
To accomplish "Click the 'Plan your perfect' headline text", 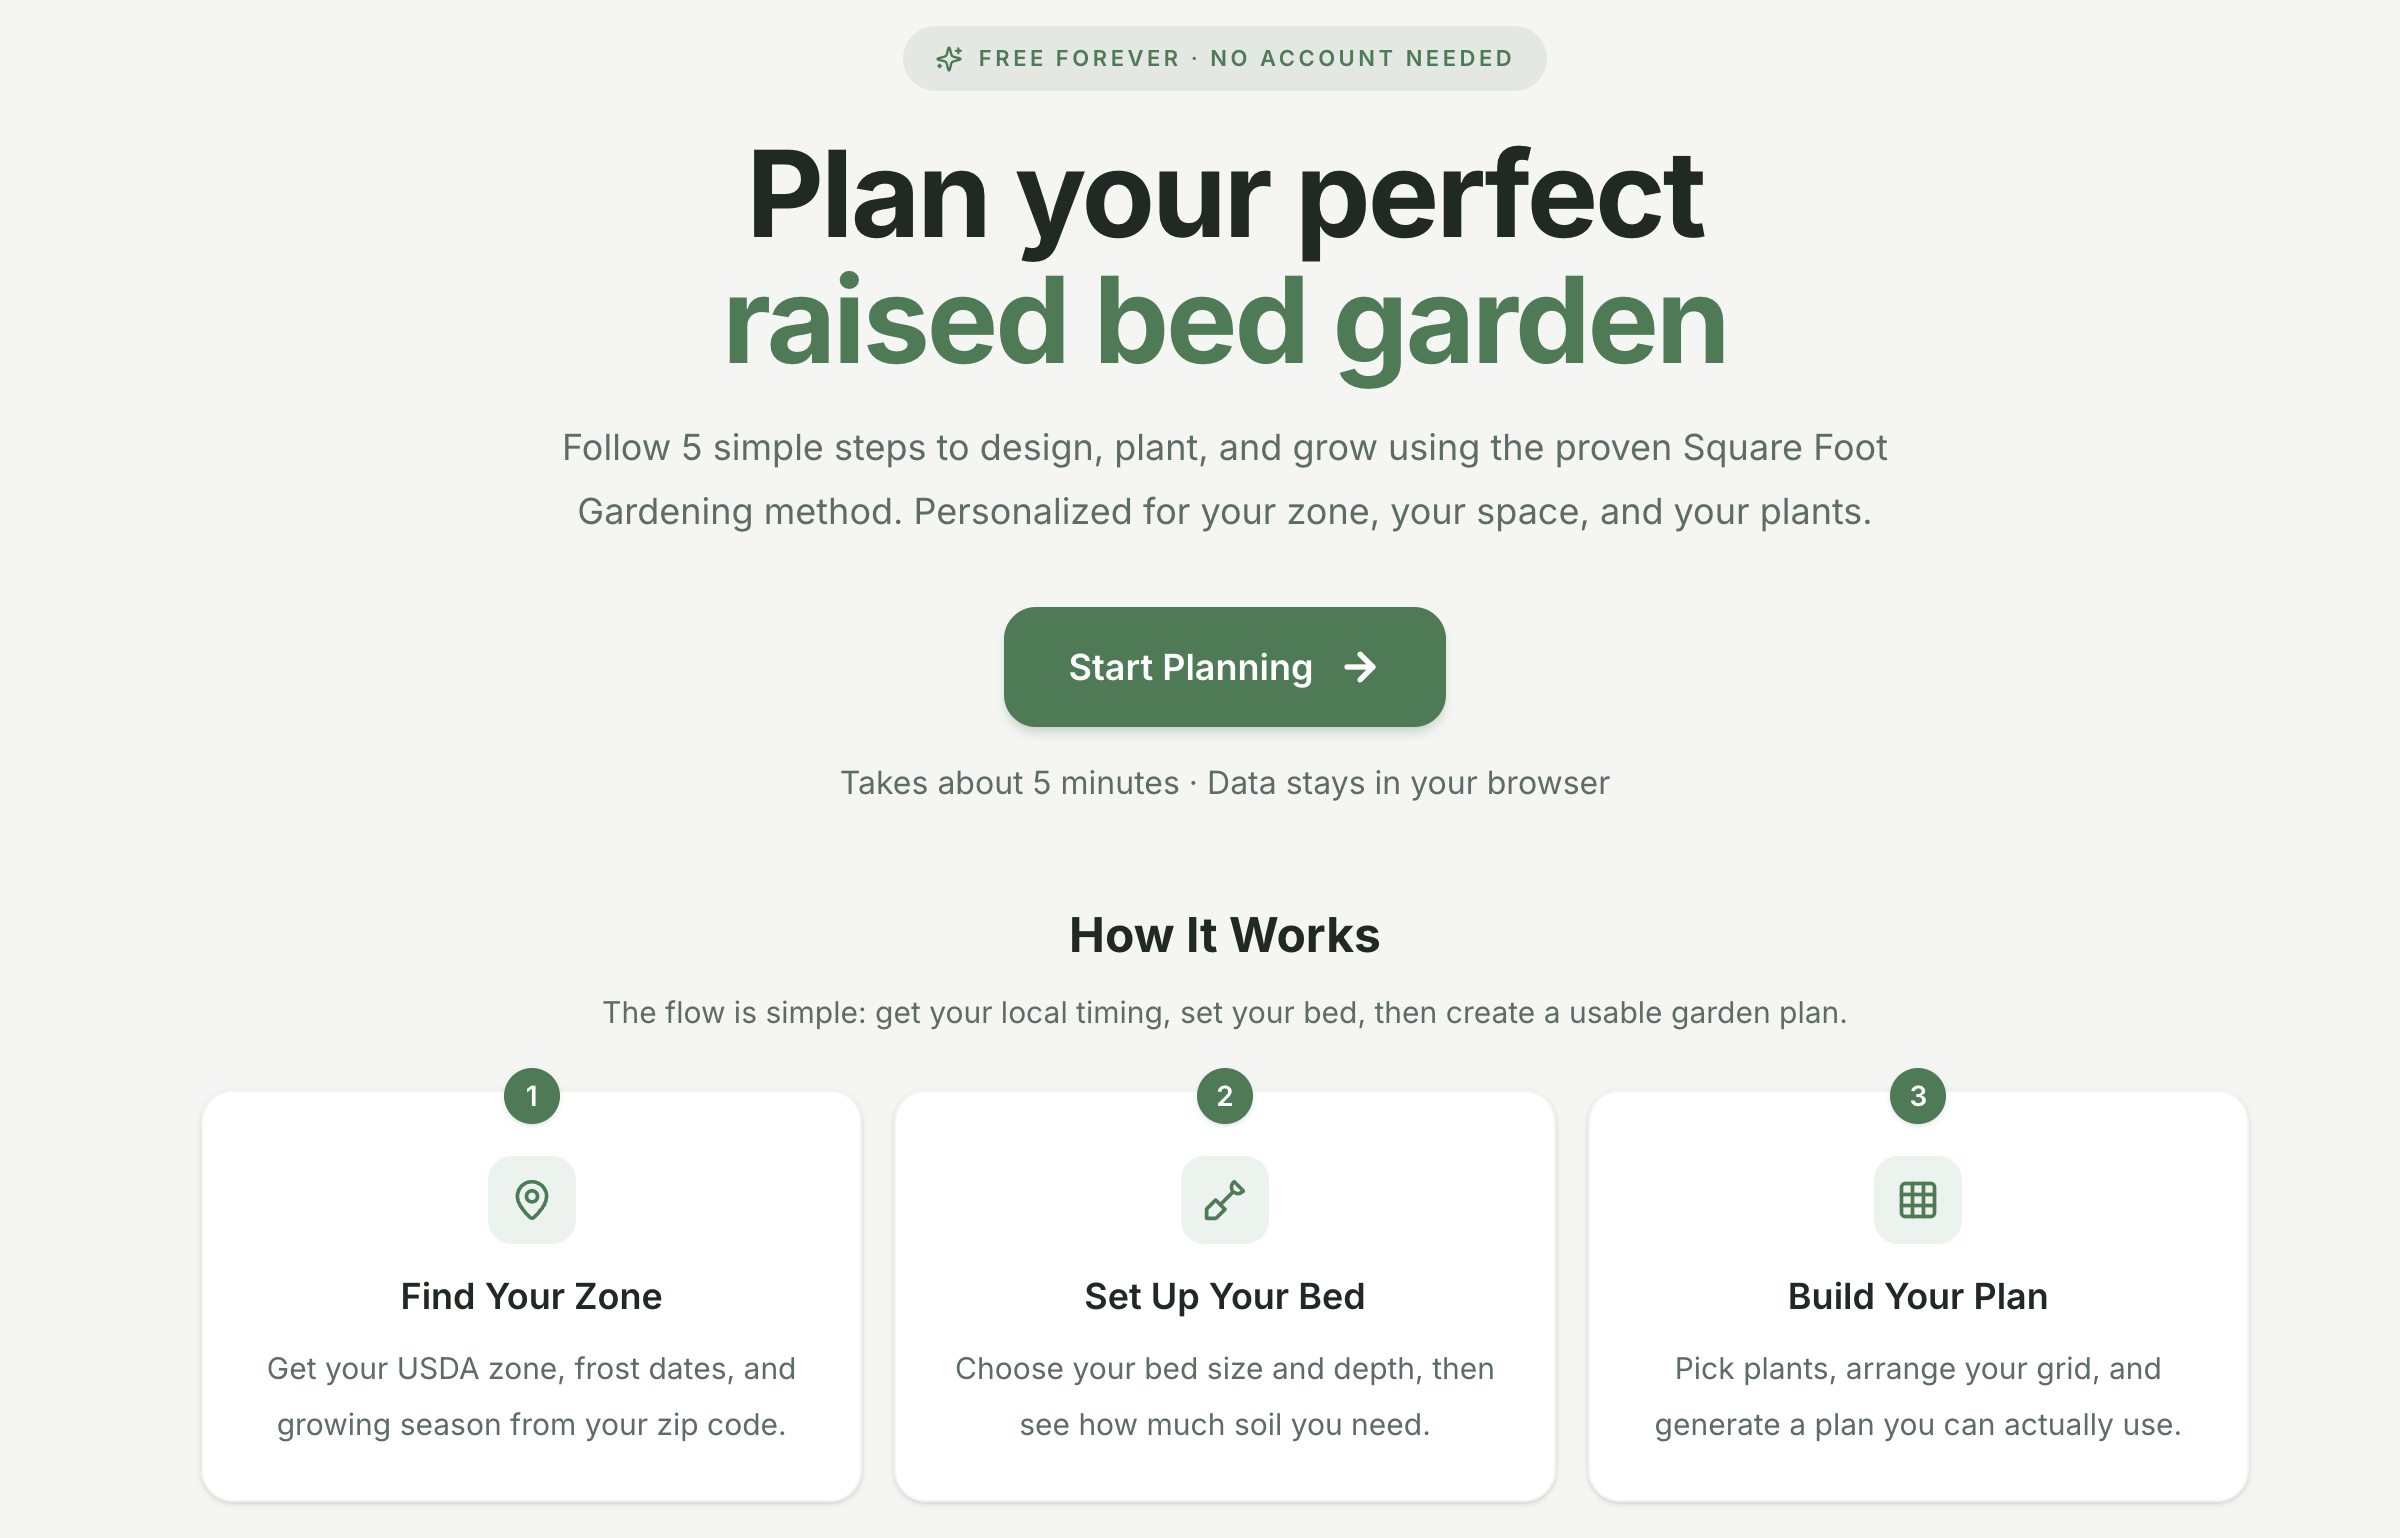I will pyautogui.click(x=1225, y=195).
